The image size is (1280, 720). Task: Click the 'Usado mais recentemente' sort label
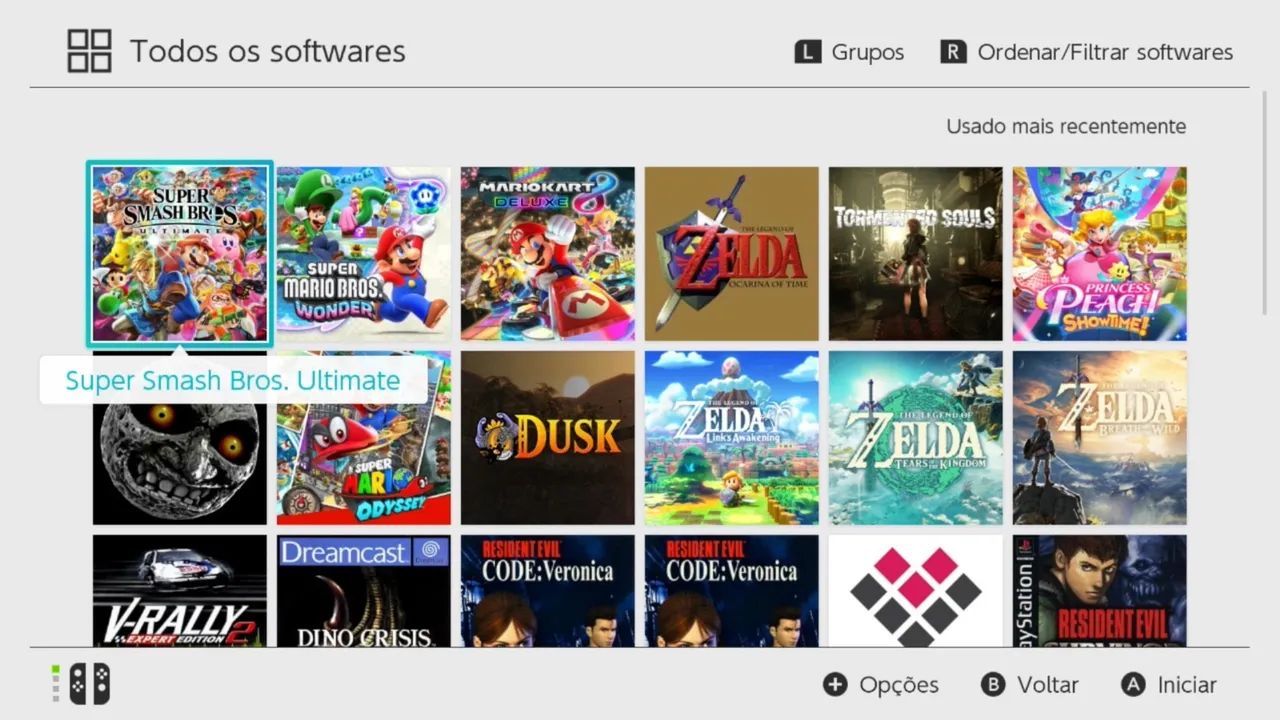(1066, 127)
